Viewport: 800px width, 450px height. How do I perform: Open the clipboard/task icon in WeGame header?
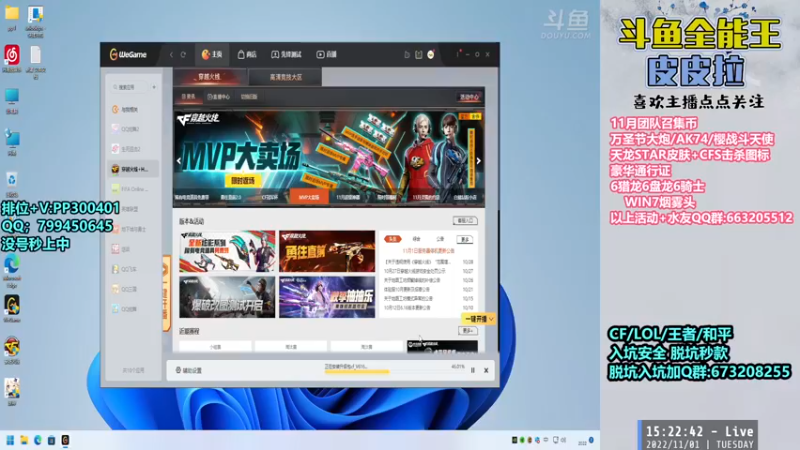(419, 55)
